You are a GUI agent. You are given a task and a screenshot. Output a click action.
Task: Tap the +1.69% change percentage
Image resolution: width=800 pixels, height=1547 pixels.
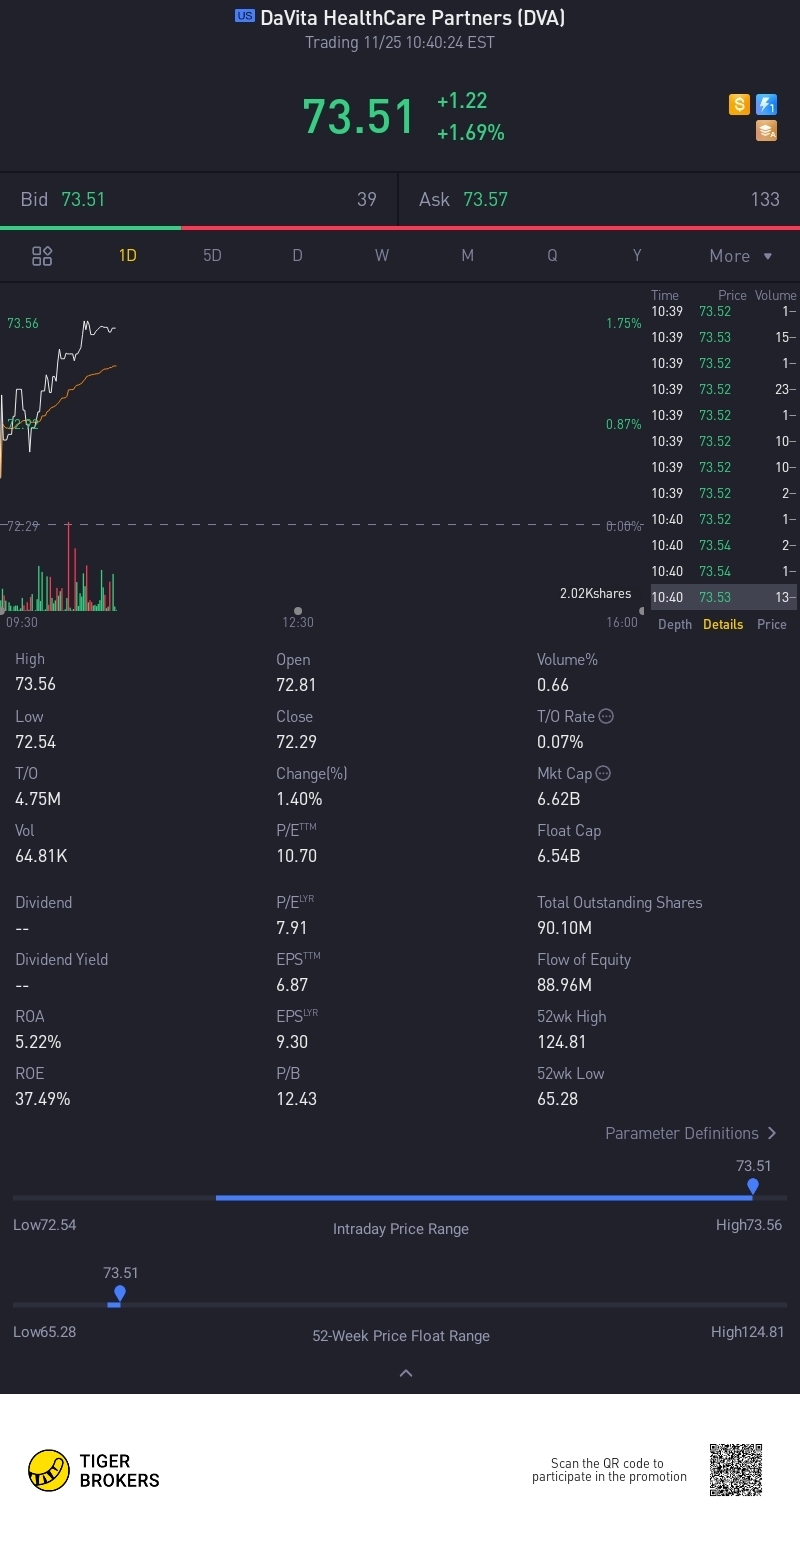[x=470, y=132]
